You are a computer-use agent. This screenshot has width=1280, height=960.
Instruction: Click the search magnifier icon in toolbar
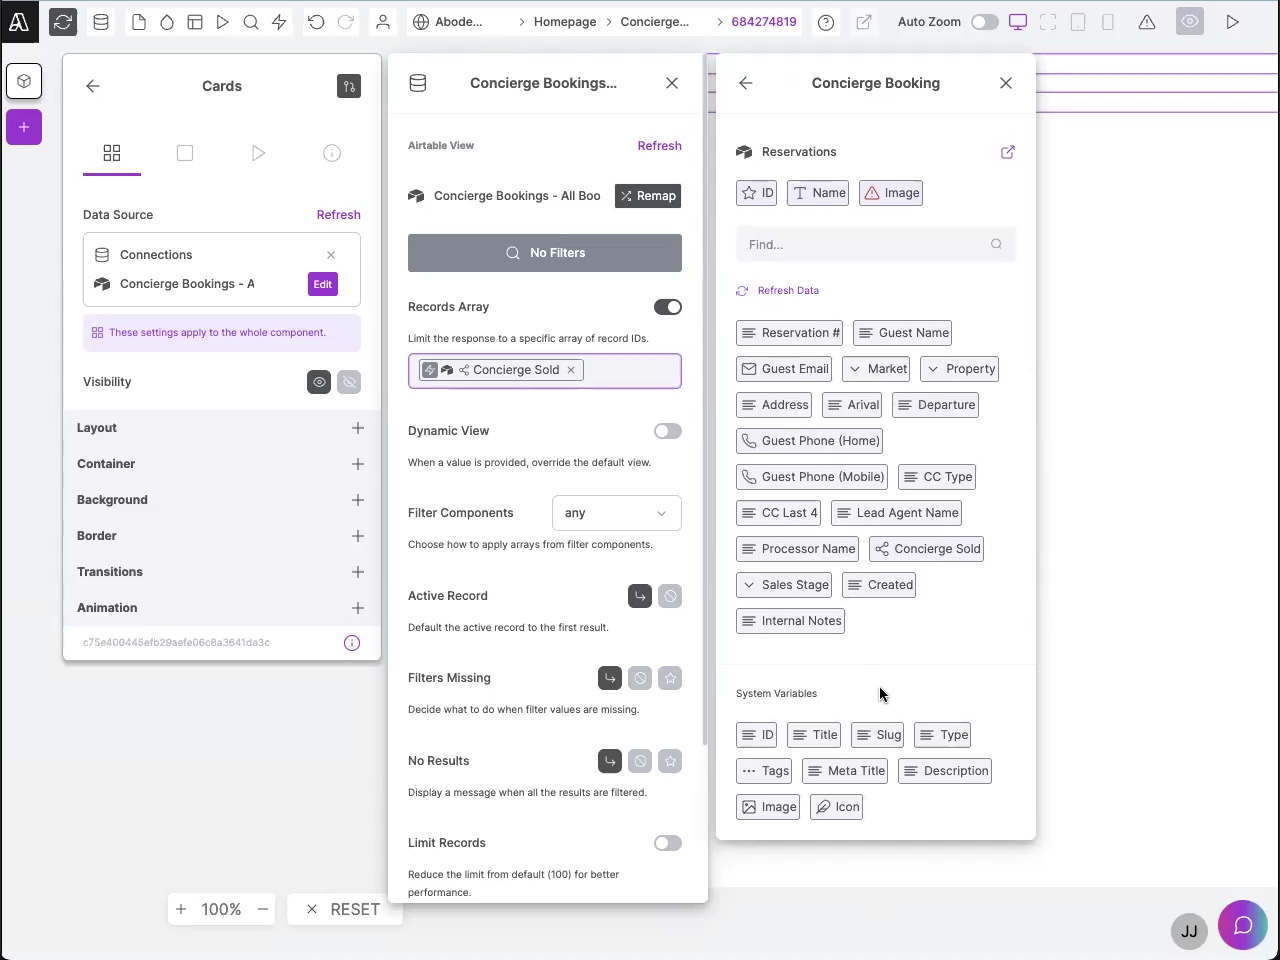251,21
